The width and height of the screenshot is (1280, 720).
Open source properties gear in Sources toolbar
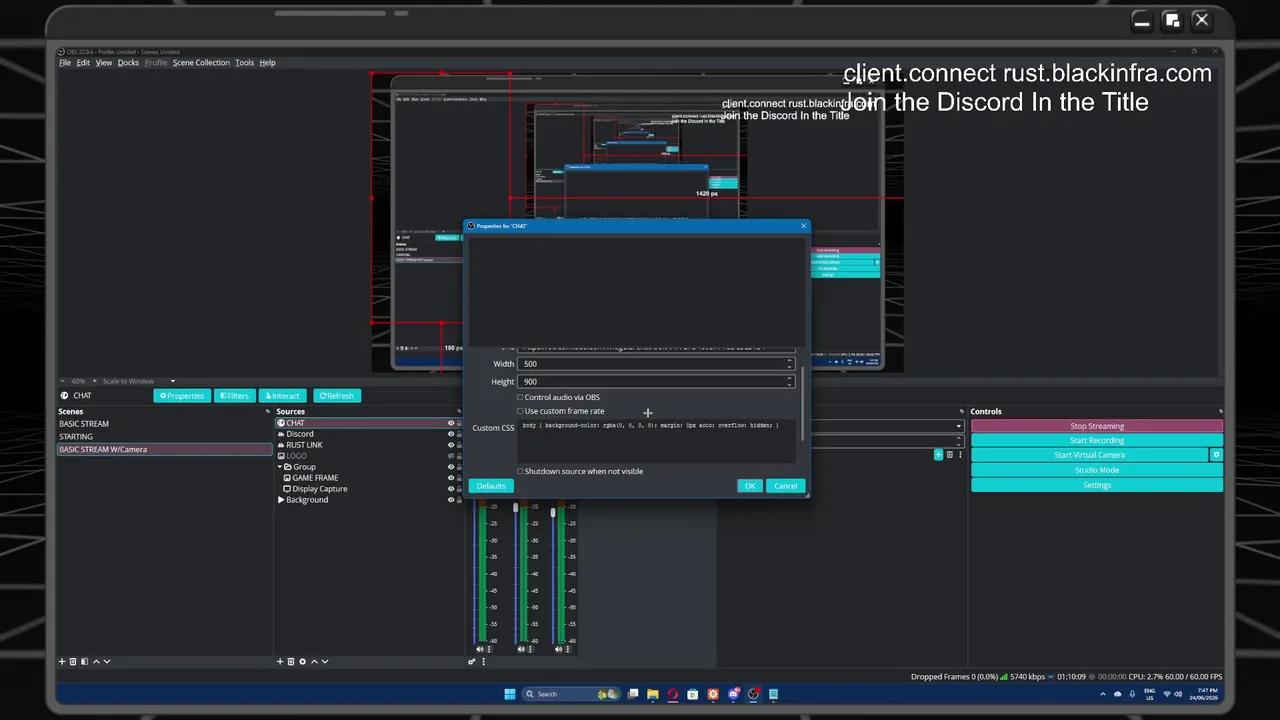[x=302, y=661]
